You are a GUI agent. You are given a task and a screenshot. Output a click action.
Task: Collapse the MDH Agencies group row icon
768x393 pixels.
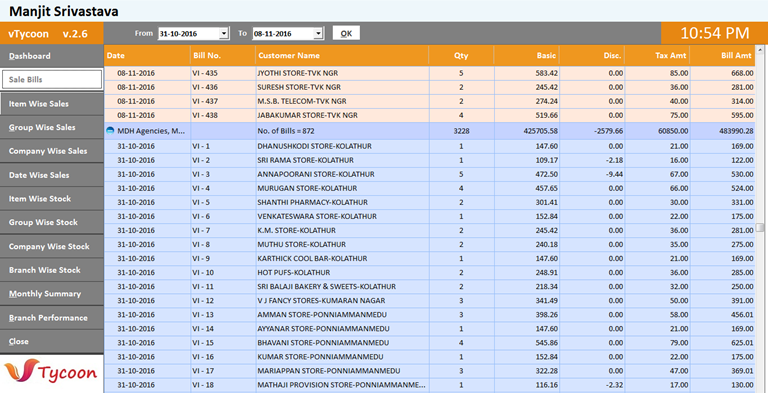pos(110,131)
